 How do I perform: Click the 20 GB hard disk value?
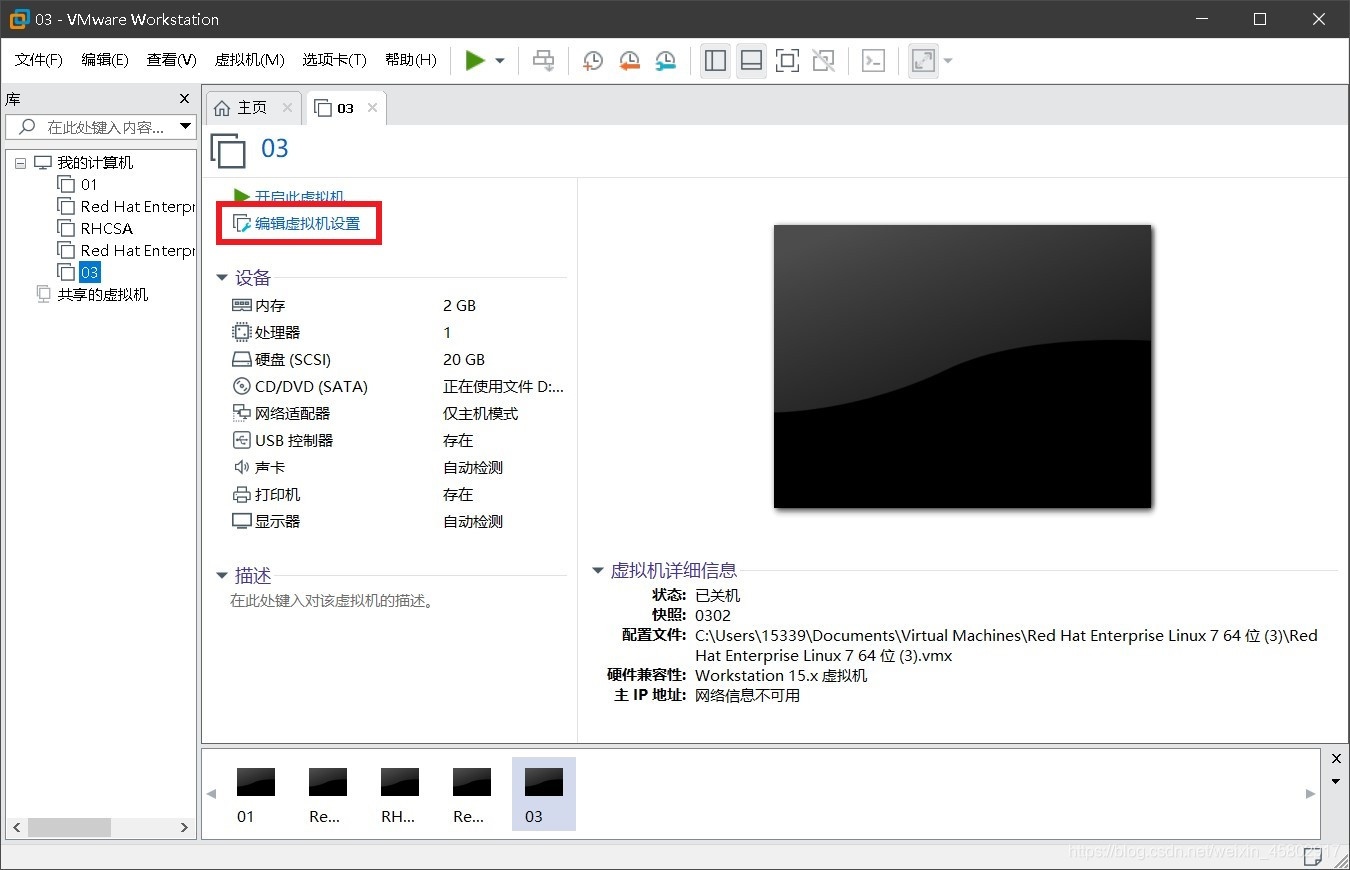click(x=464, y=359)
